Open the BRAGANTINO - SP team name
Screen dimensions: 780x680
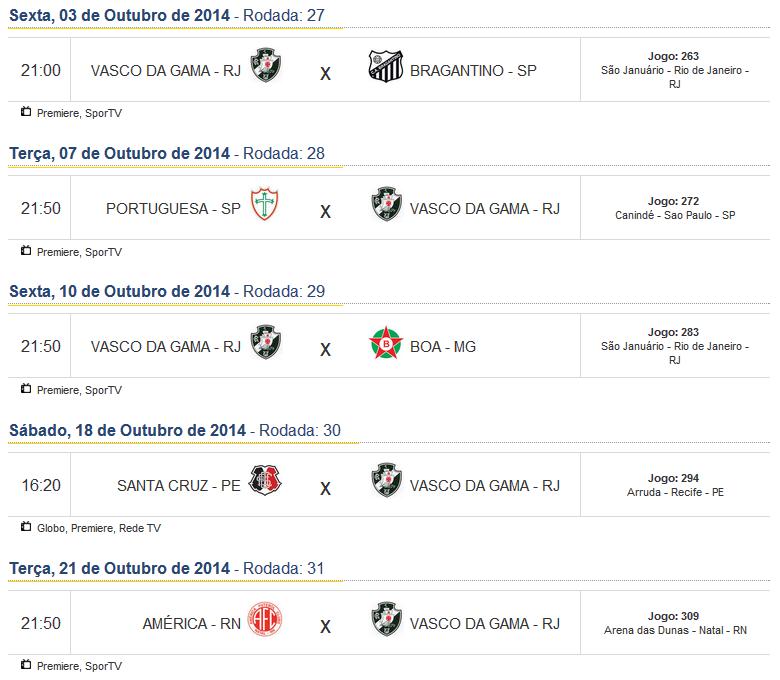[473, 71]
